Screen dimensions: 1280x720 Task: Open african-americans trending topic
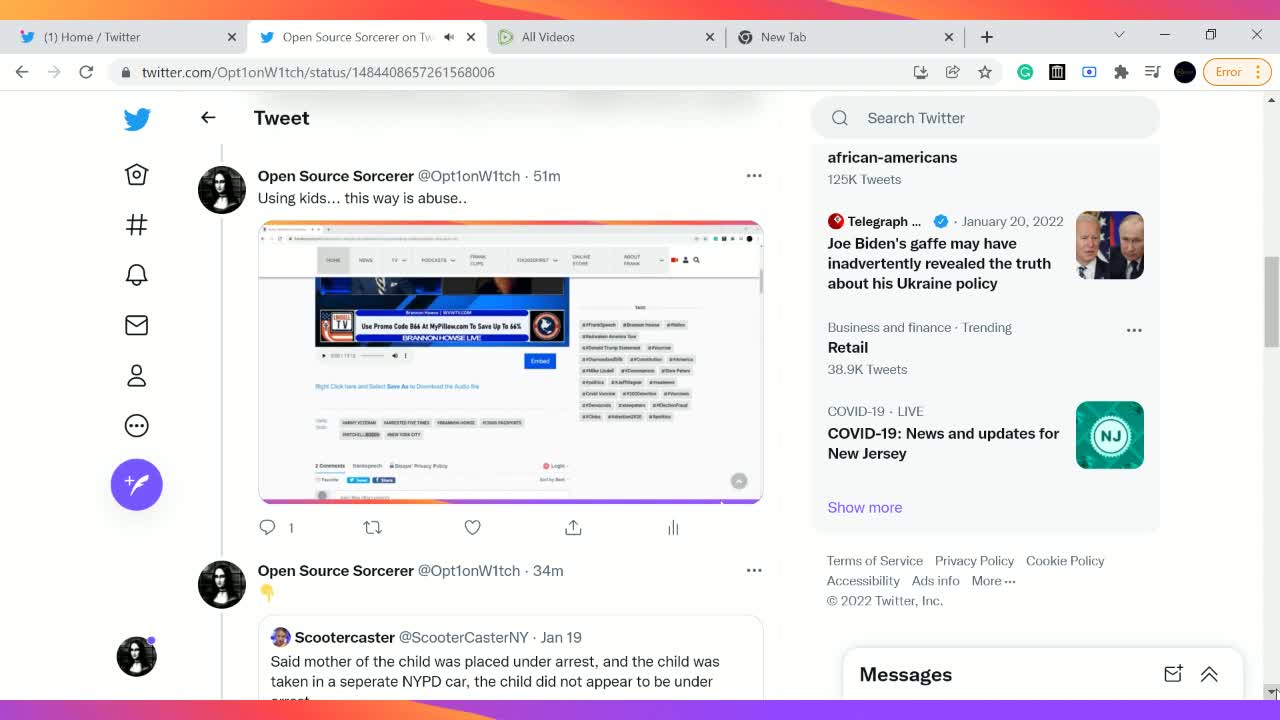pyautogui.click(x=892, y=157)
